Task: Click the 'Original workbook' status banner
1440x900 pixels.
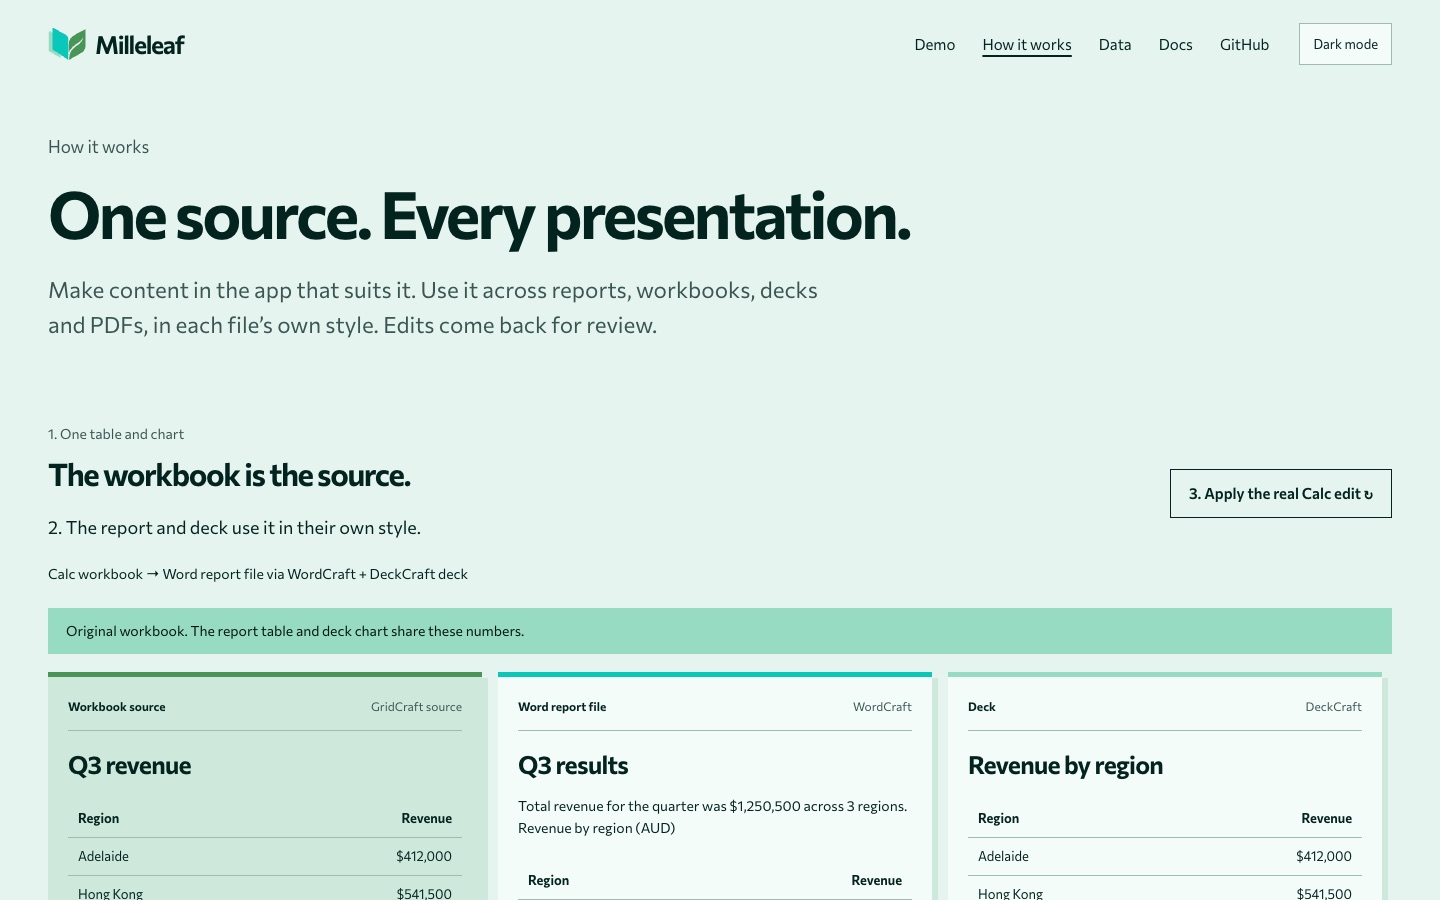Action: click(x=720, y=631)
